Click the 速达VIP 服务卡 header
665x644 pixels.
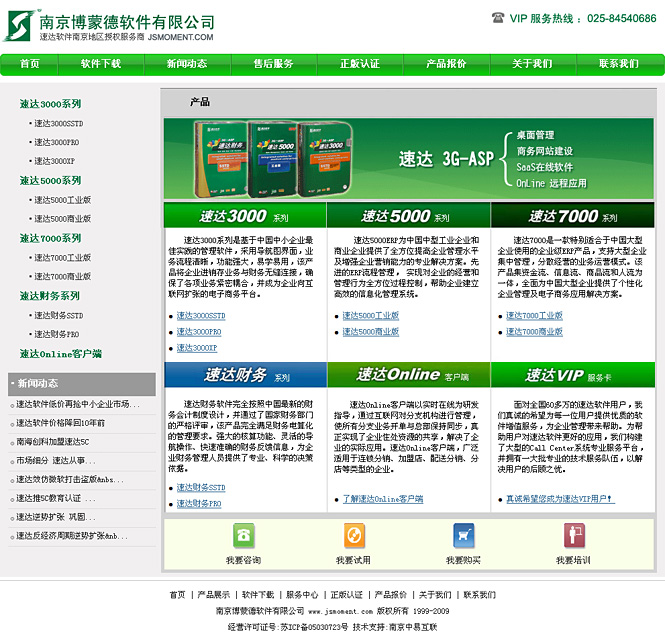(573, 375)
